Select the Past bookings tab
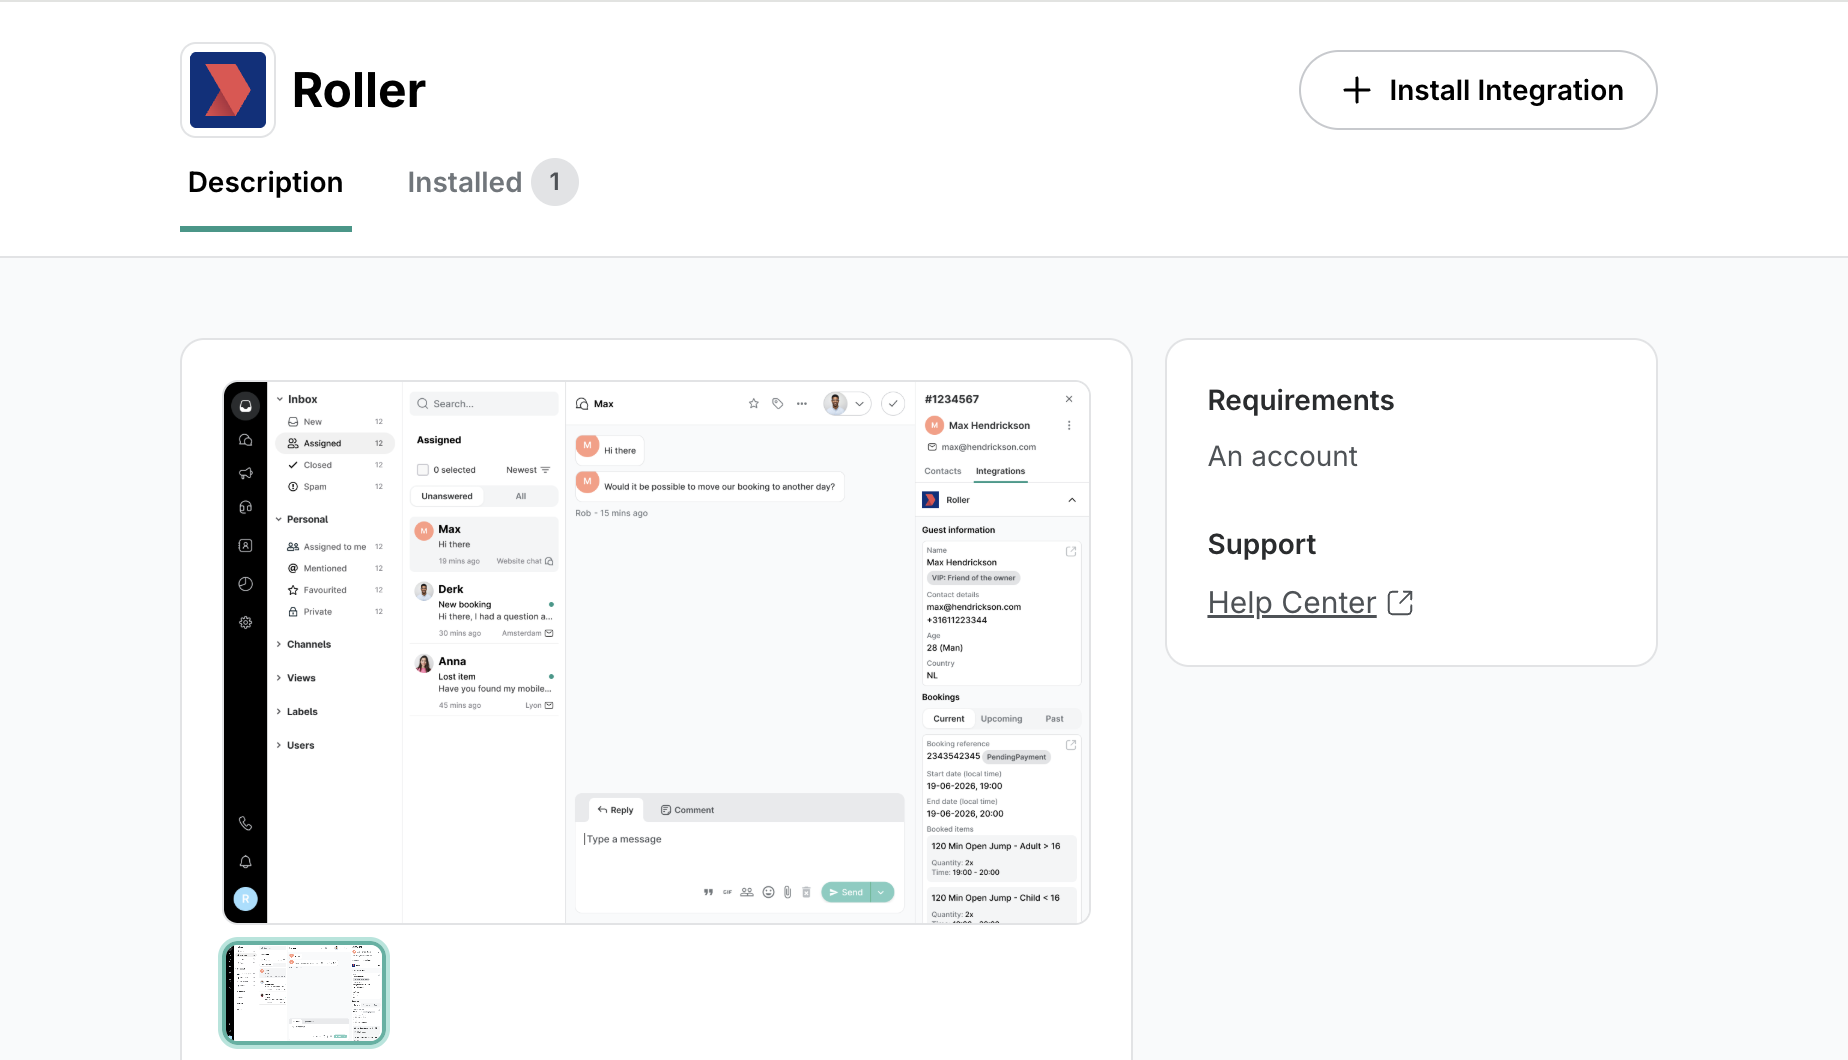 (1054, 719)
